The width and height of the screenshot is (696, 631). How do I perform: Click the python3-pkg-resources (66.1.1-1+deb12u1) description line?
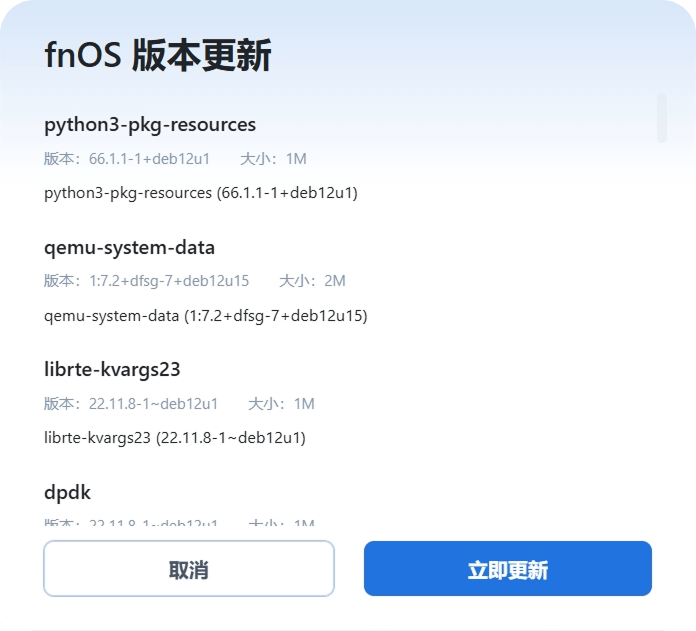pyautogui.click(x=201, y=192)
